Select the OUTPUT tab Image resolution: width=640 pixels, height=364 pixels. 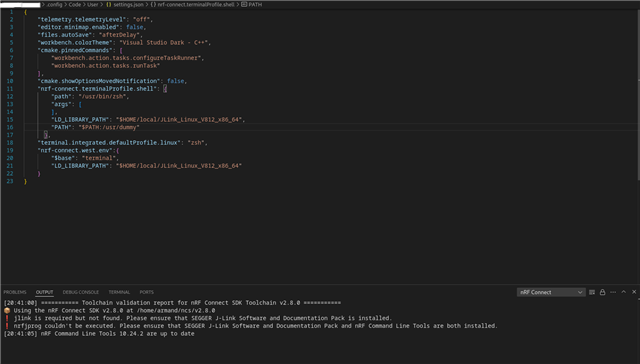pos(44,292)
